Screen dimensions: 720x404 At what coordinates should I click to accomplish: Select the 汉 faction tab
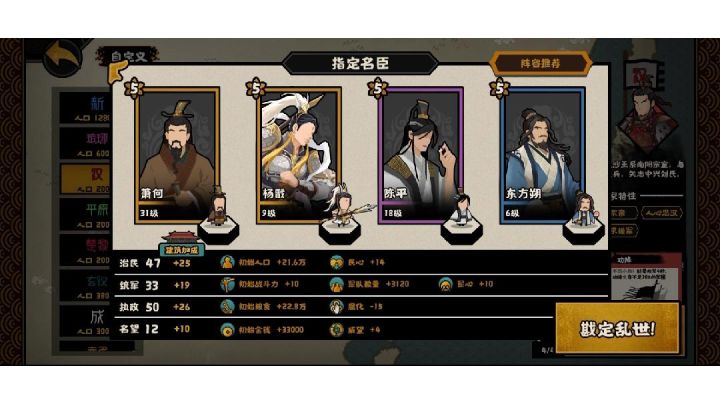coord(86,179)
